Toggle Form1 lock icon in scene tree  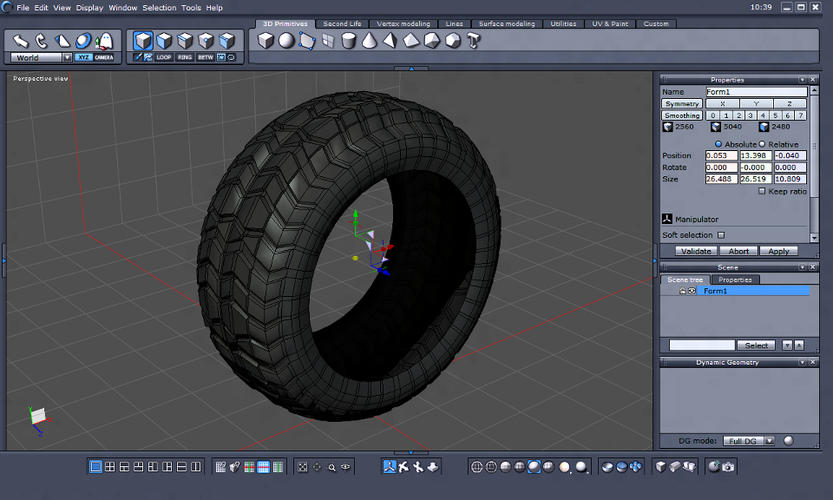point(682,291)
